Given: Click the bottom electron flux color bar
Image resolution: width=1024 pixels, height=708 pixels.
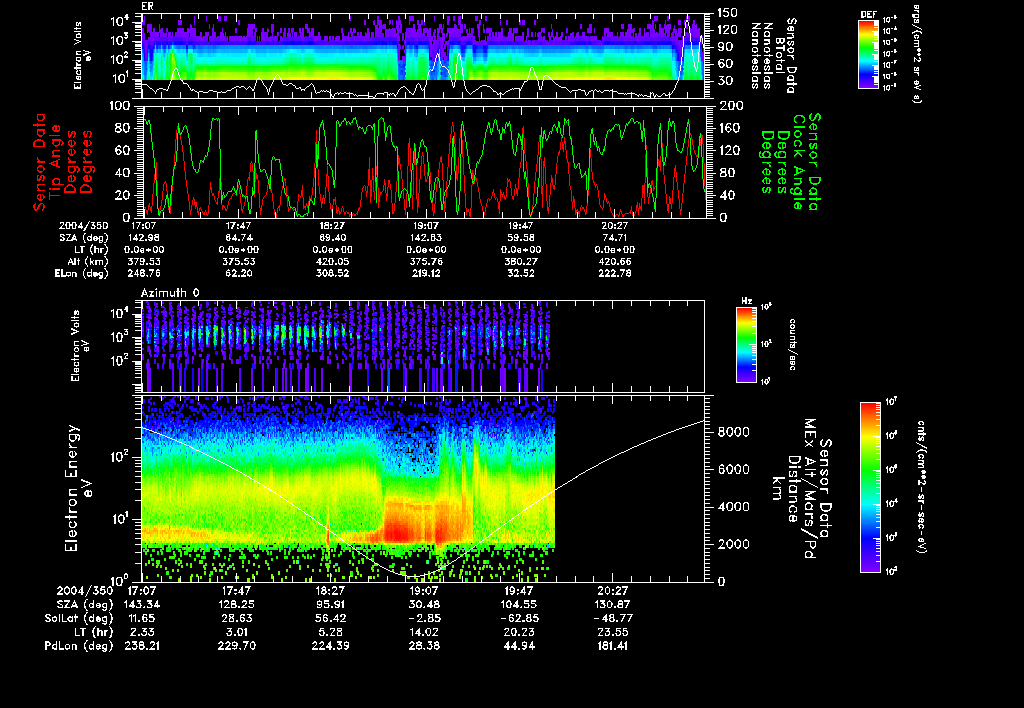Looking at the screenshot, I should click(869, 487).
